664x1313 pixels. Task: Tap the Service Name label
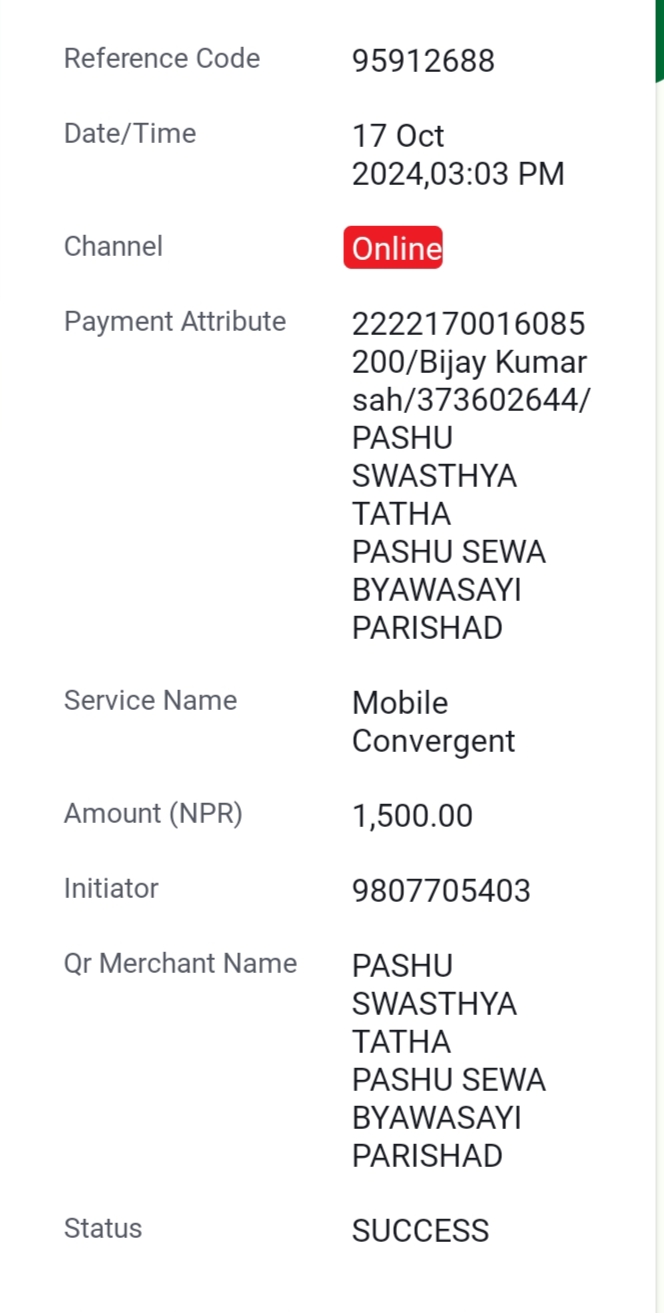[150, 700]
